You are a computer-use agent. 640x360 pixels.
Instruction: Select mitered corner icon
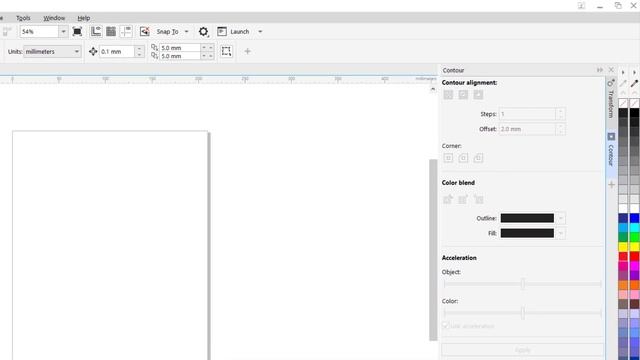[x=448, y=158]
